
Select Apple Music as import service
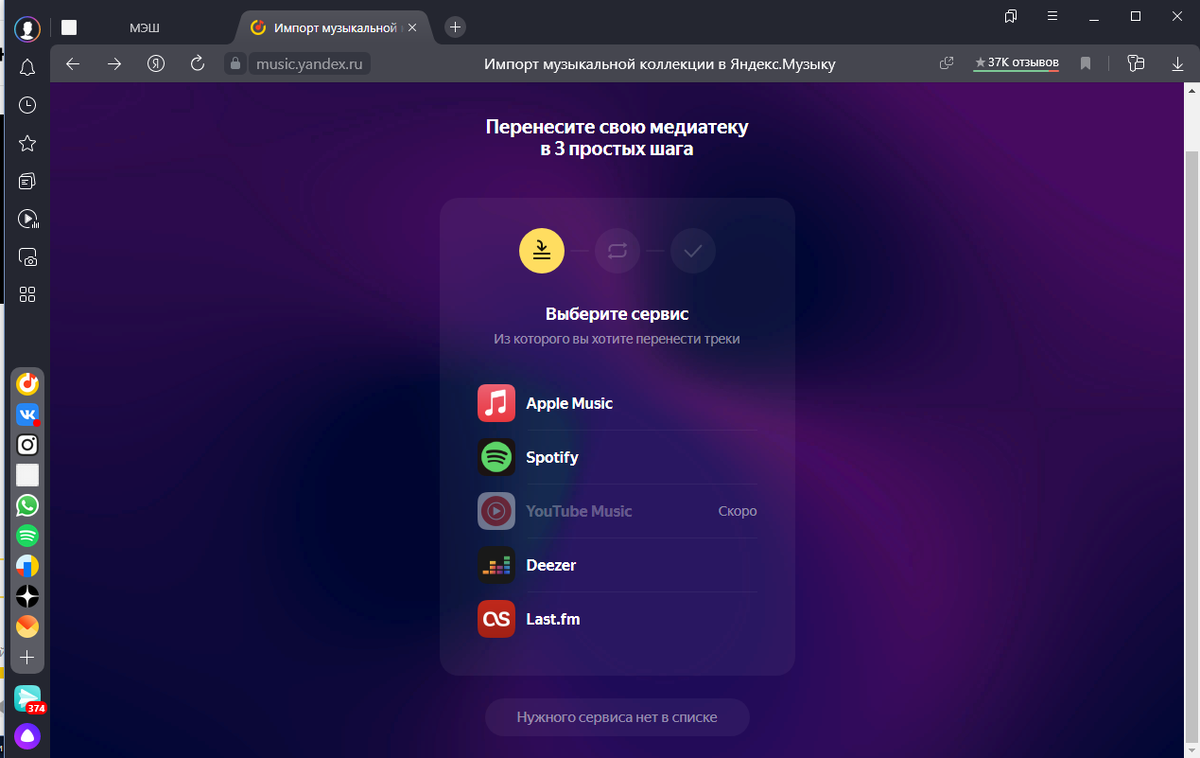(617, 403)
